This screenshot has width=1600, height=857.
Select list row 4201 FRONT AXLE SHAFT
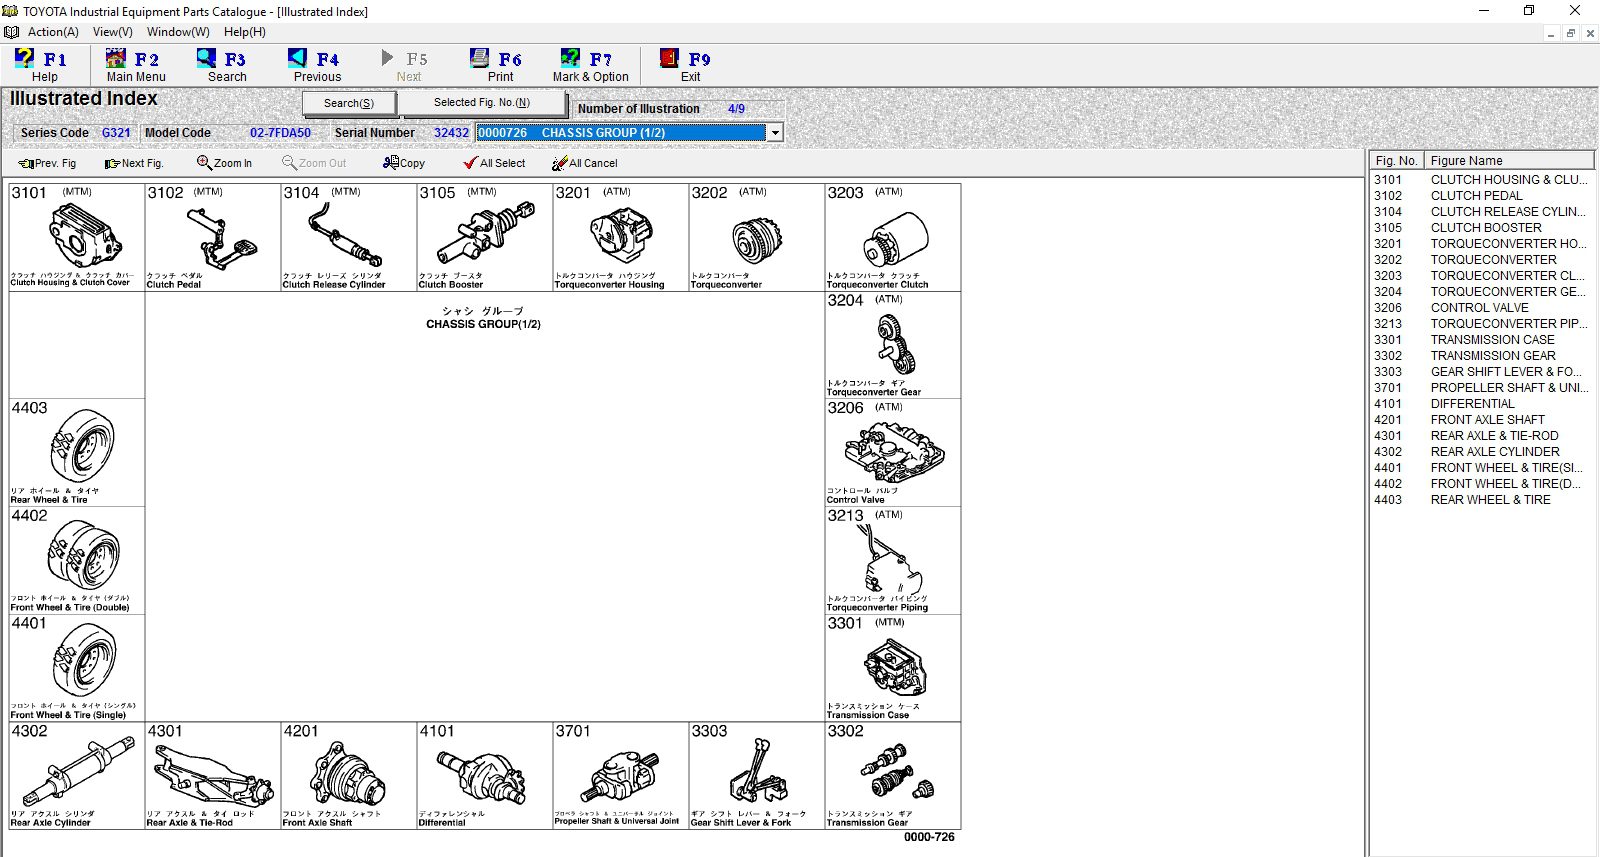tap(1482, 420)
